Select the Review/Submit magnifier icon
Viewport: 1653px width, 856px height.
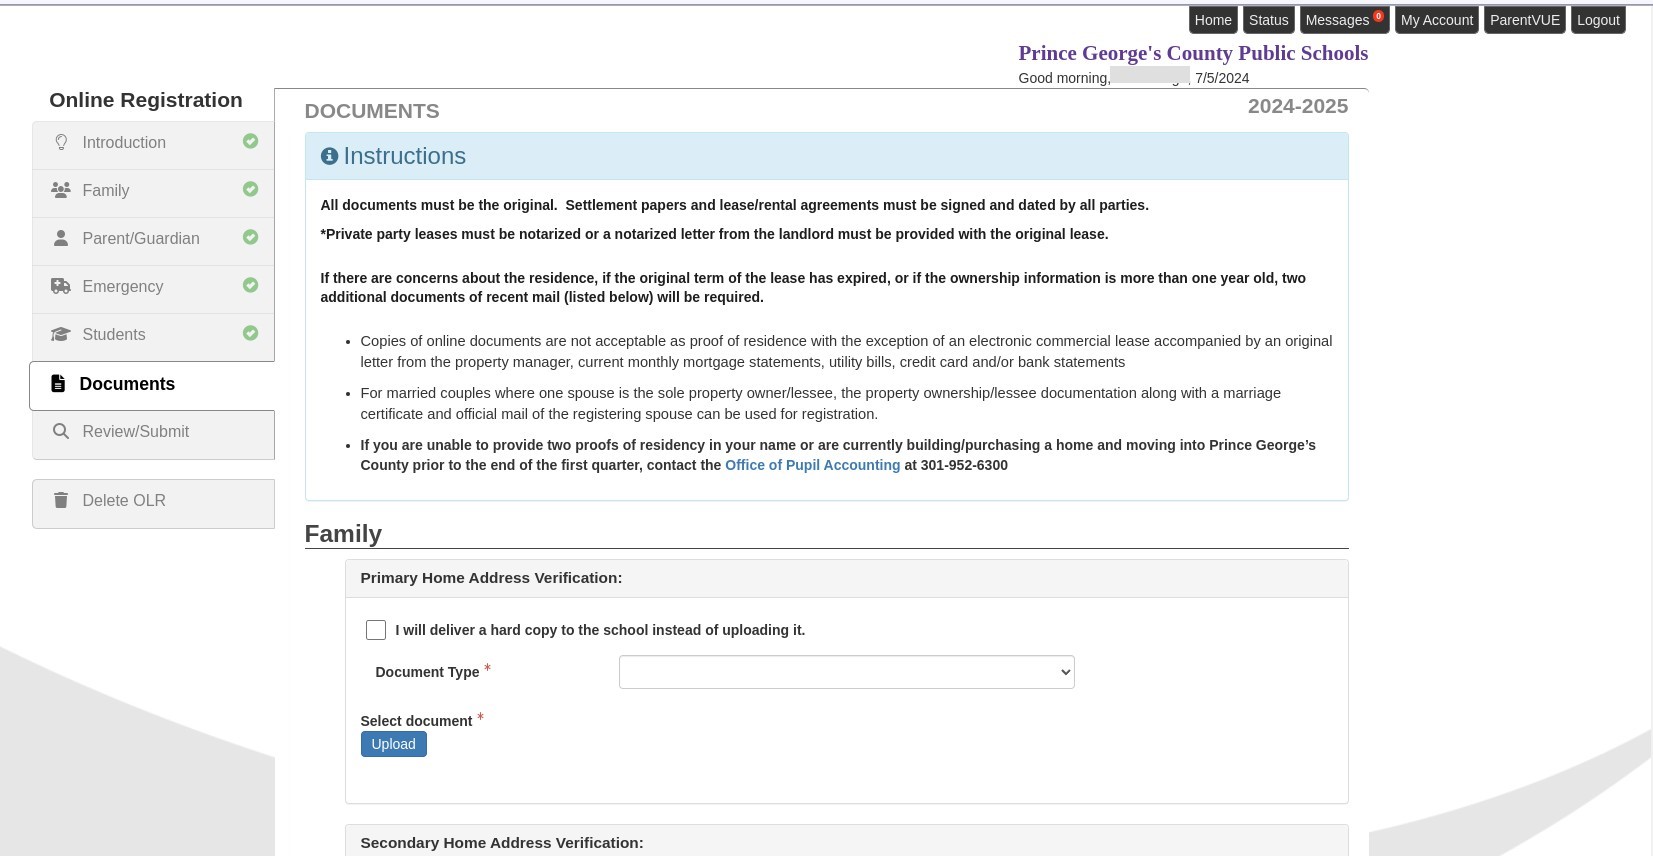click(61, 430)
